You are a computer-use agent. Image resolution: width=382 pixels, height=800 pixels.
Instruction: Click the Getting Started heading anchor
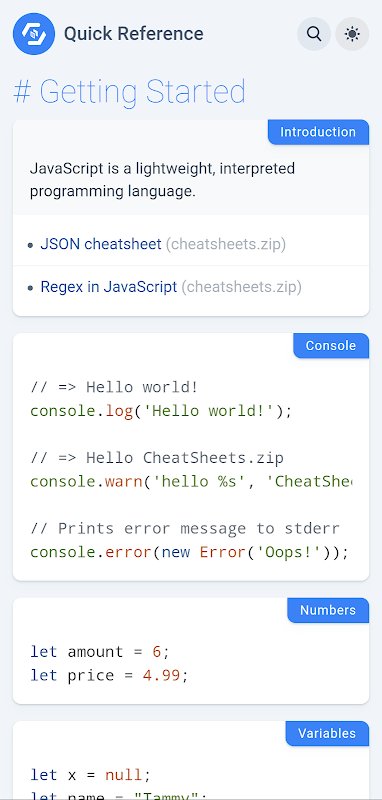pyautogui.click(x=130, y=92)
